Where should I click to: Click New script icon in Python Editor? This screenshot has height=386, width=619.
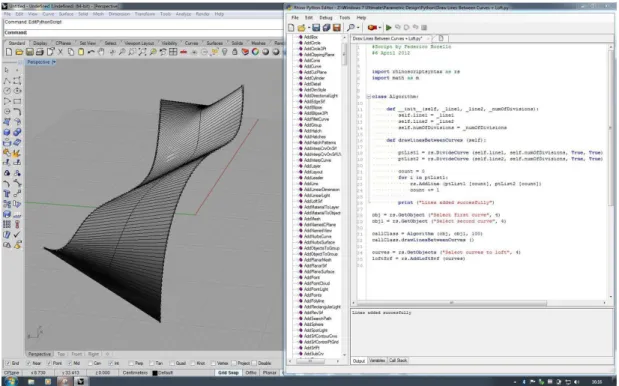pos(291,28)
